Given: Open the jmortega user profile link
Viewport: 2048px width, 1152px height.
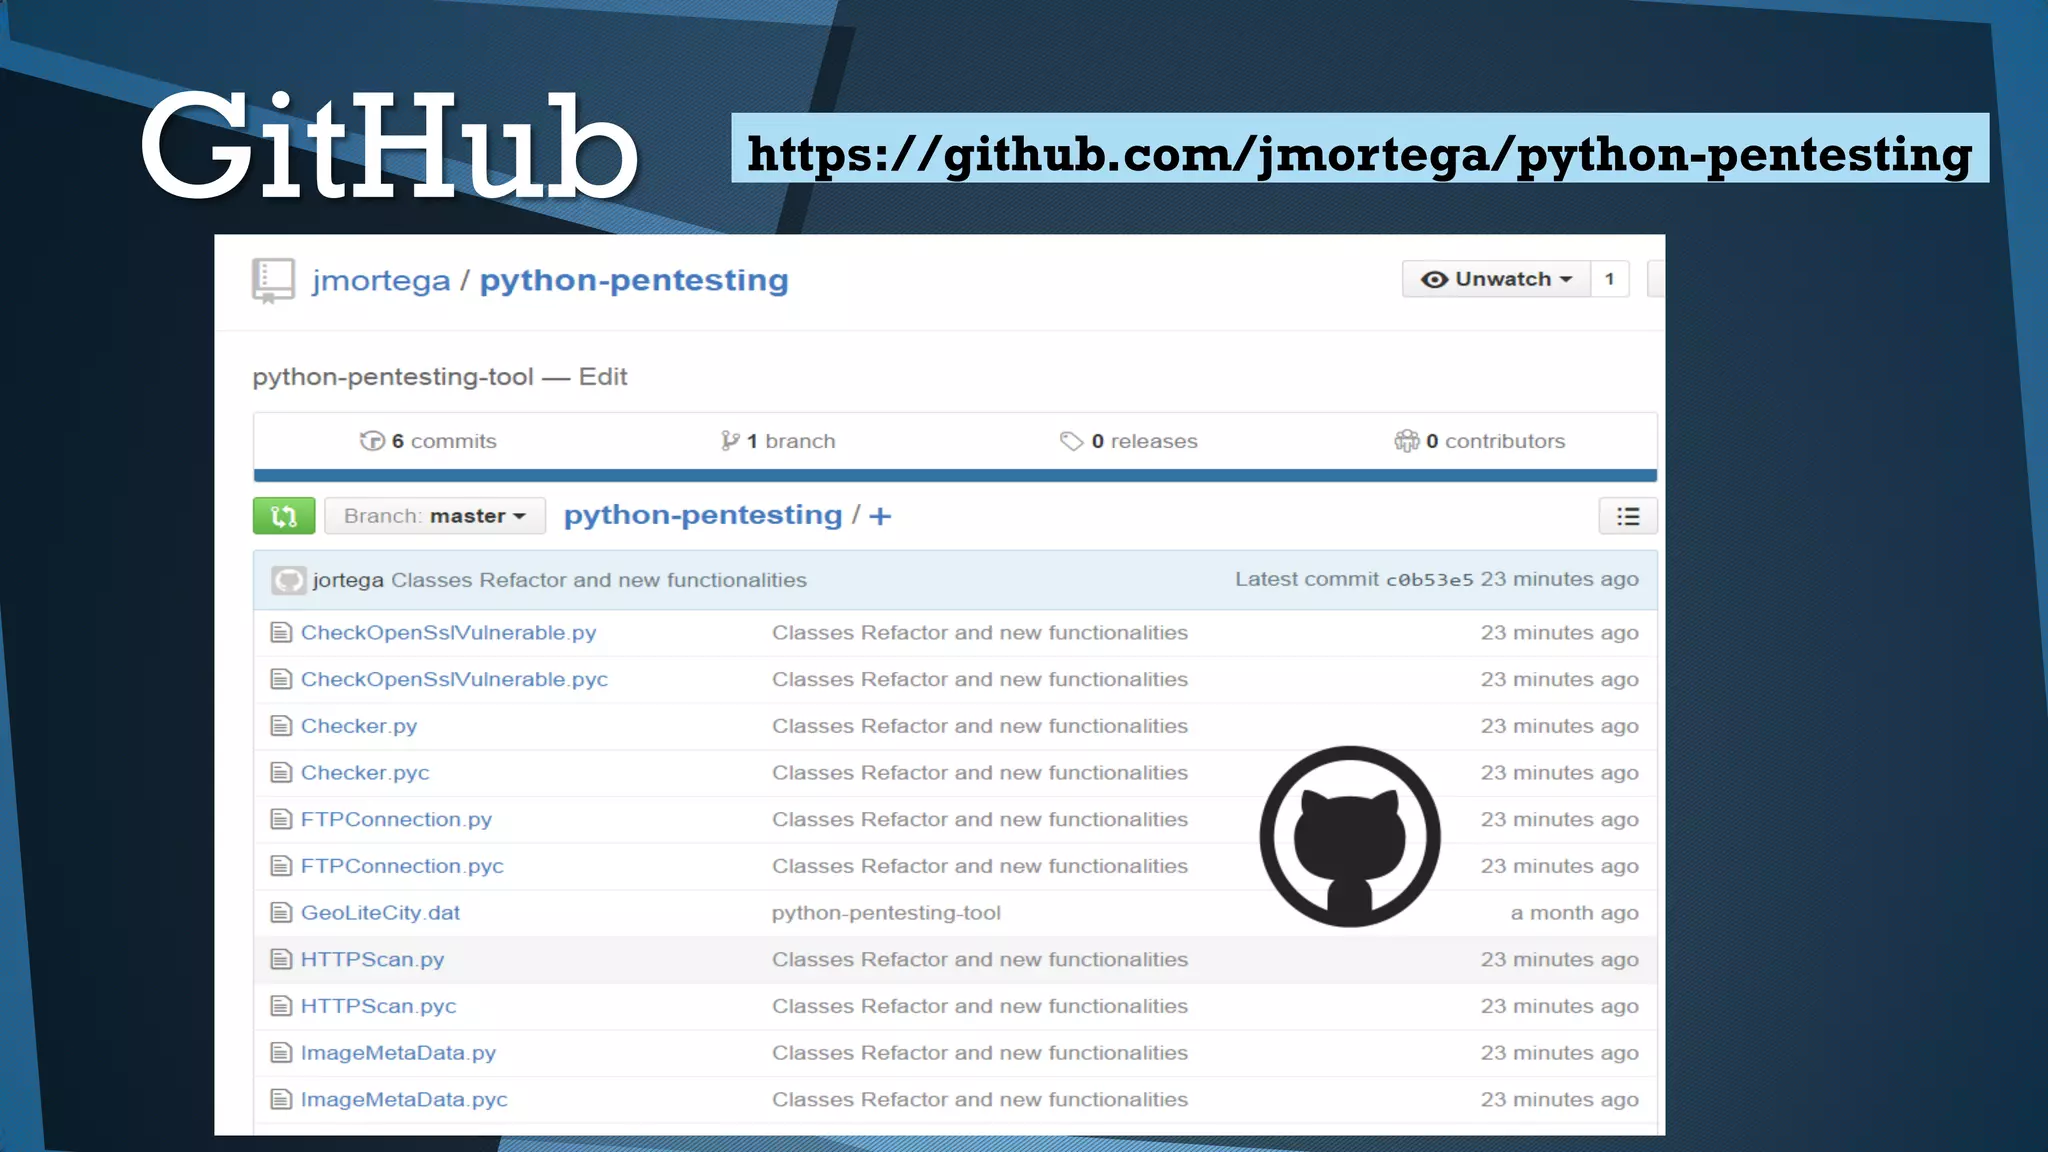Looking at the screenshot, I should pyautogui.click(x=381, y=281).
